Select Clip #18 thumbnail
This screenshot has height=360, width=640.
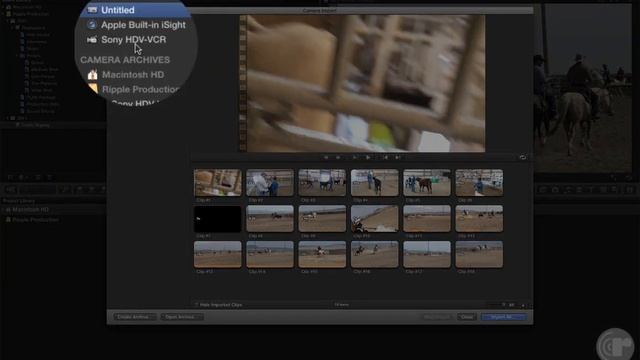[x=479, y=254]
